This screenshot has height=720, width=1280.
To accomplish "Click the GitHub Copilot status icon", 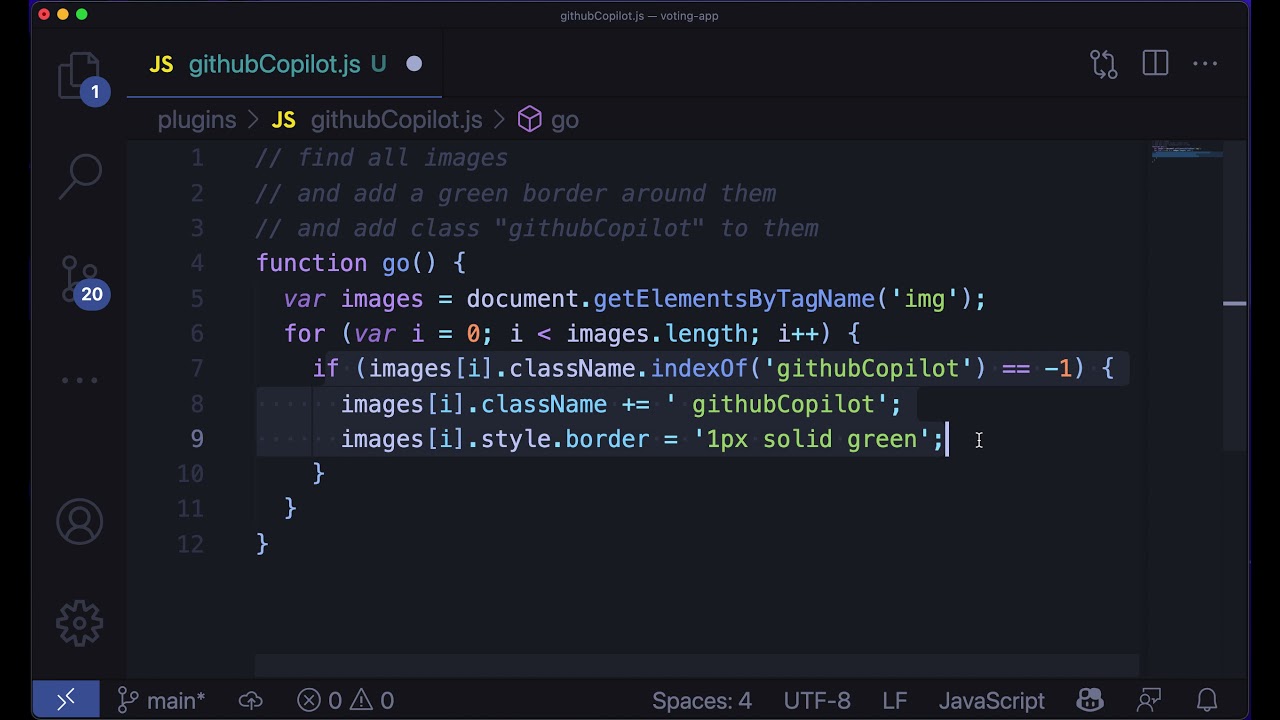I will coord(1090,700).
